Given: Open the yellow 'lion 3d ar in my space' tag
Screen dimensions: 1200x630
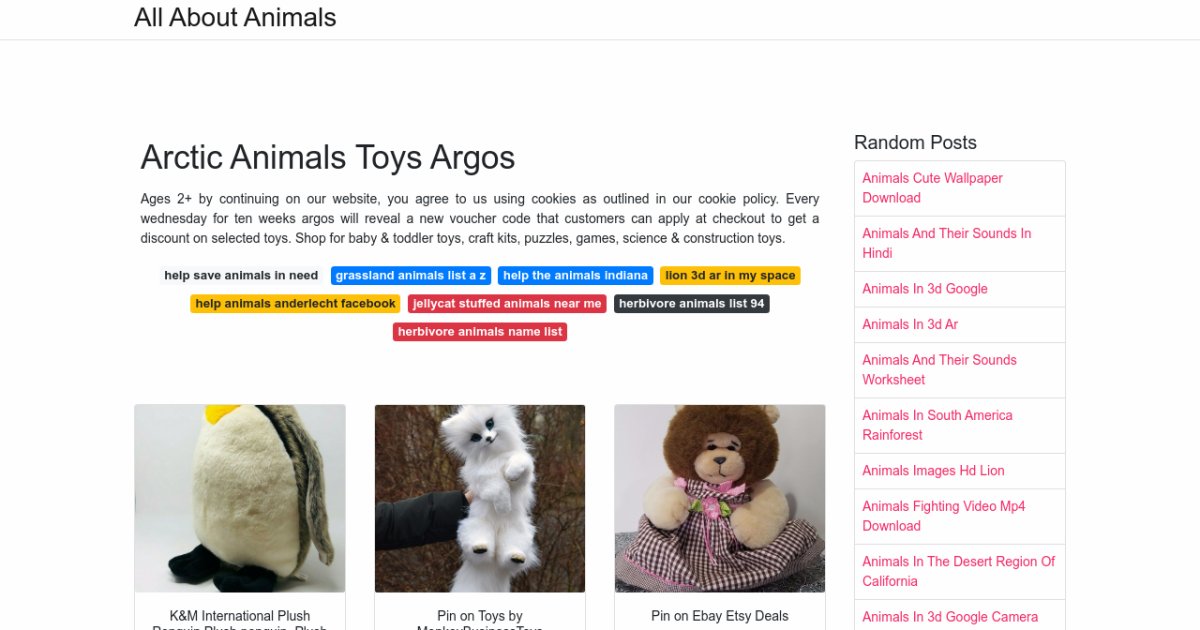Looking at the screenshot, I should (x=730, y=276).
